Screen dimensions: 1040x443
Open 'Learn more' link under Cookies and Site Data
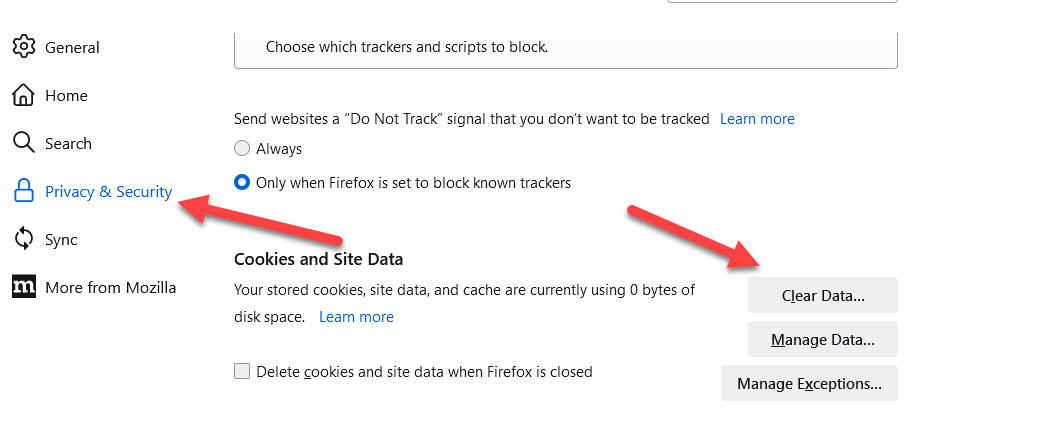356,317
